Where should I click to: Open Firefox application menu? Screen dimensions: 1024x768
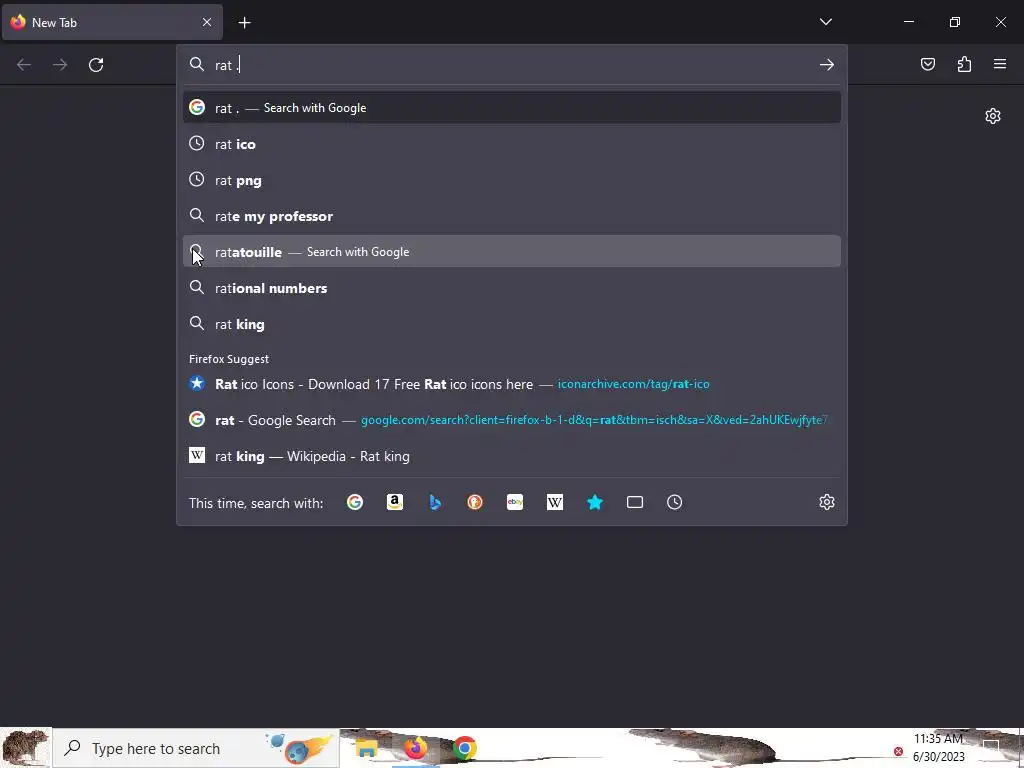[x=1000, y=64]
